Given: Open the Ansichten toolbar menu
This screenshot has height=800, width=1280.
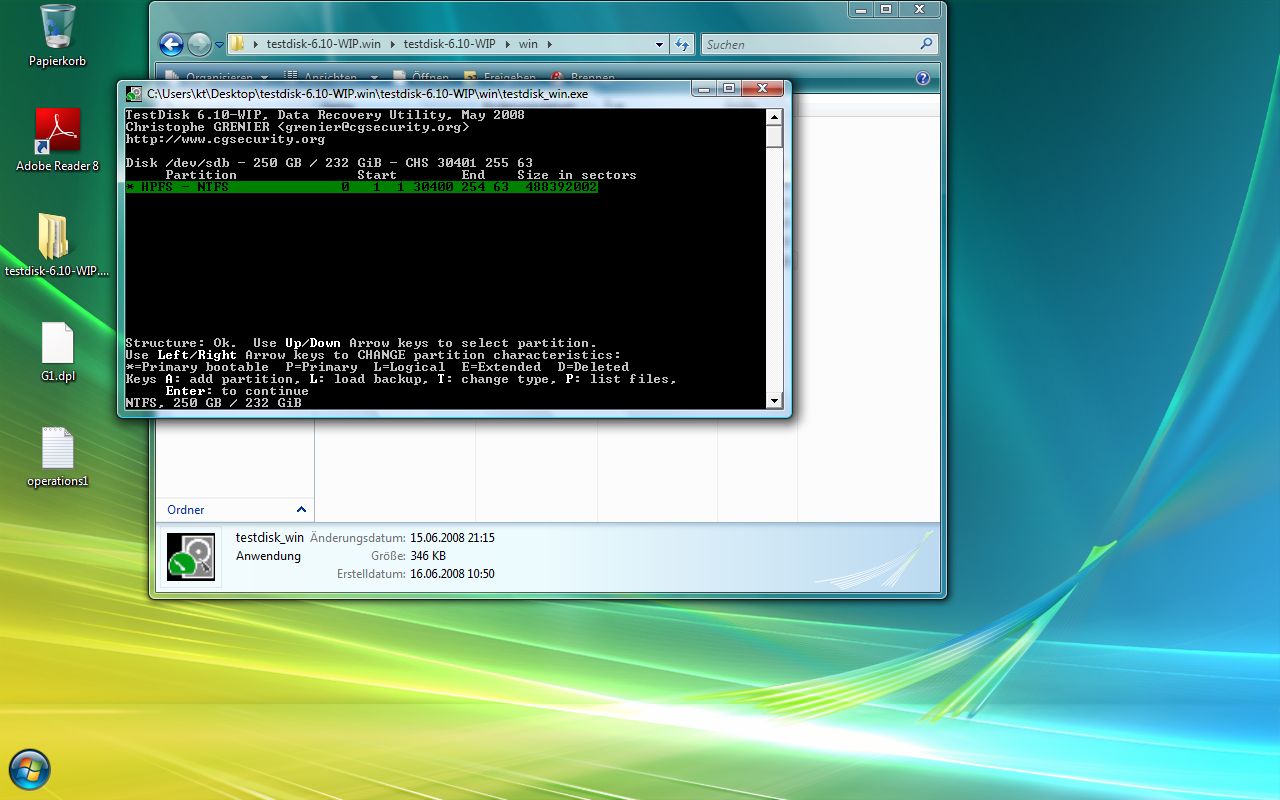Looking at the screenshot, I should pos(331,78).
